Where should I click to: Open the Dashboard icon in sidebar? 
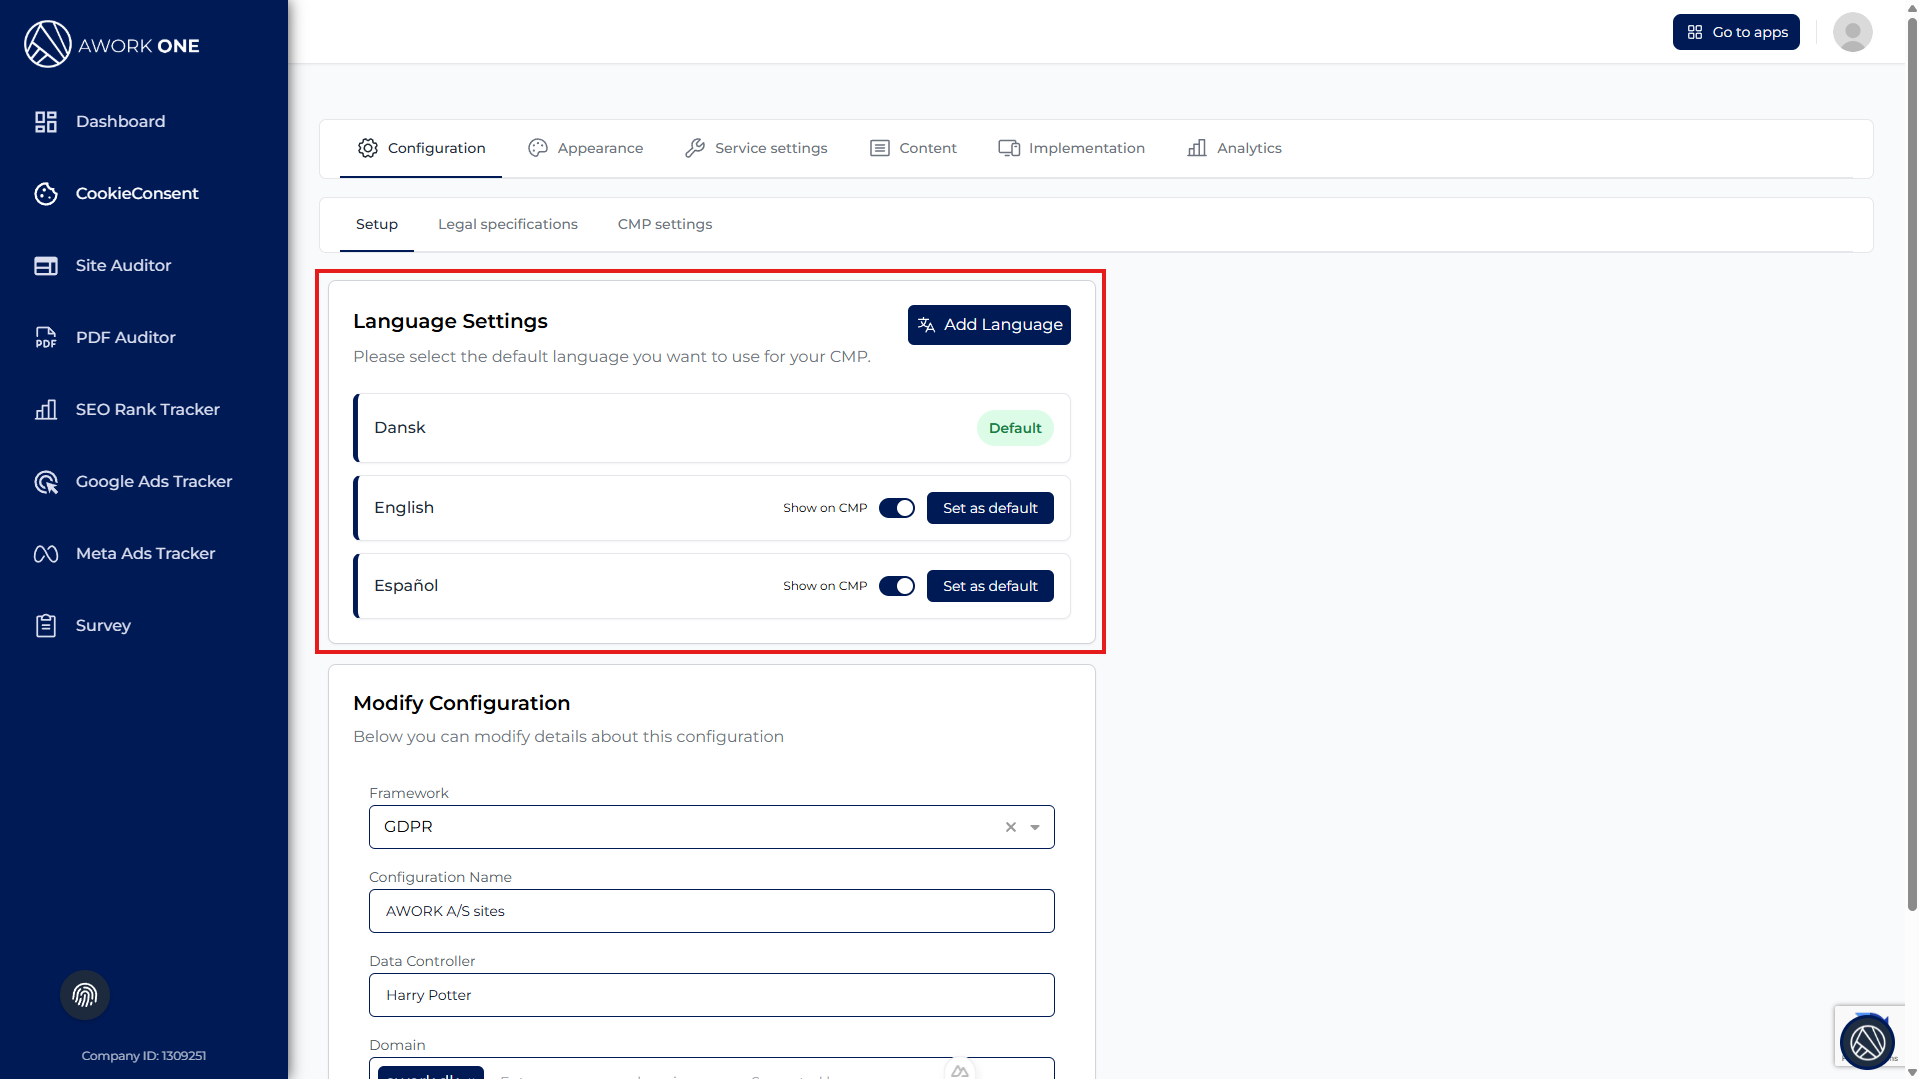(46, 122)
